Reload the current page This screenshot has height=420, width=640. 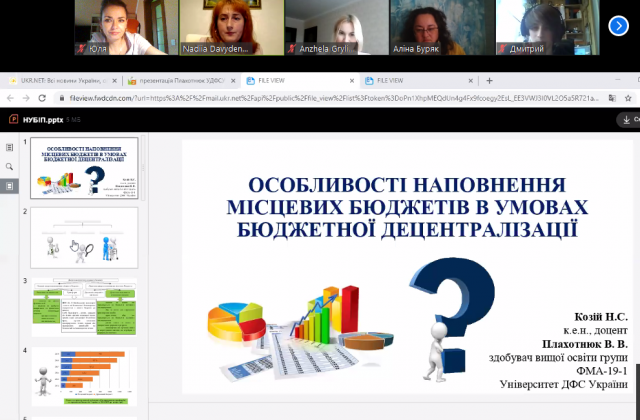[x=42, y=98]
